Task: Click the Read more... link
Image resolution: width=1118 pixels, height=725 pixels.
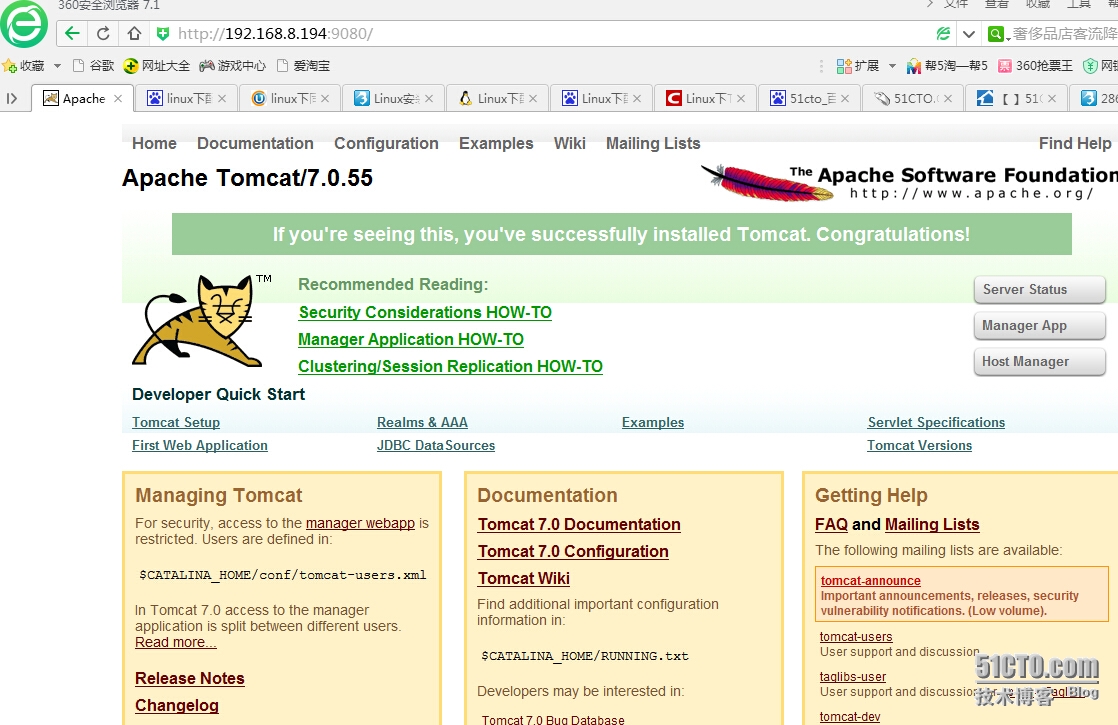Action: point(175,642)
